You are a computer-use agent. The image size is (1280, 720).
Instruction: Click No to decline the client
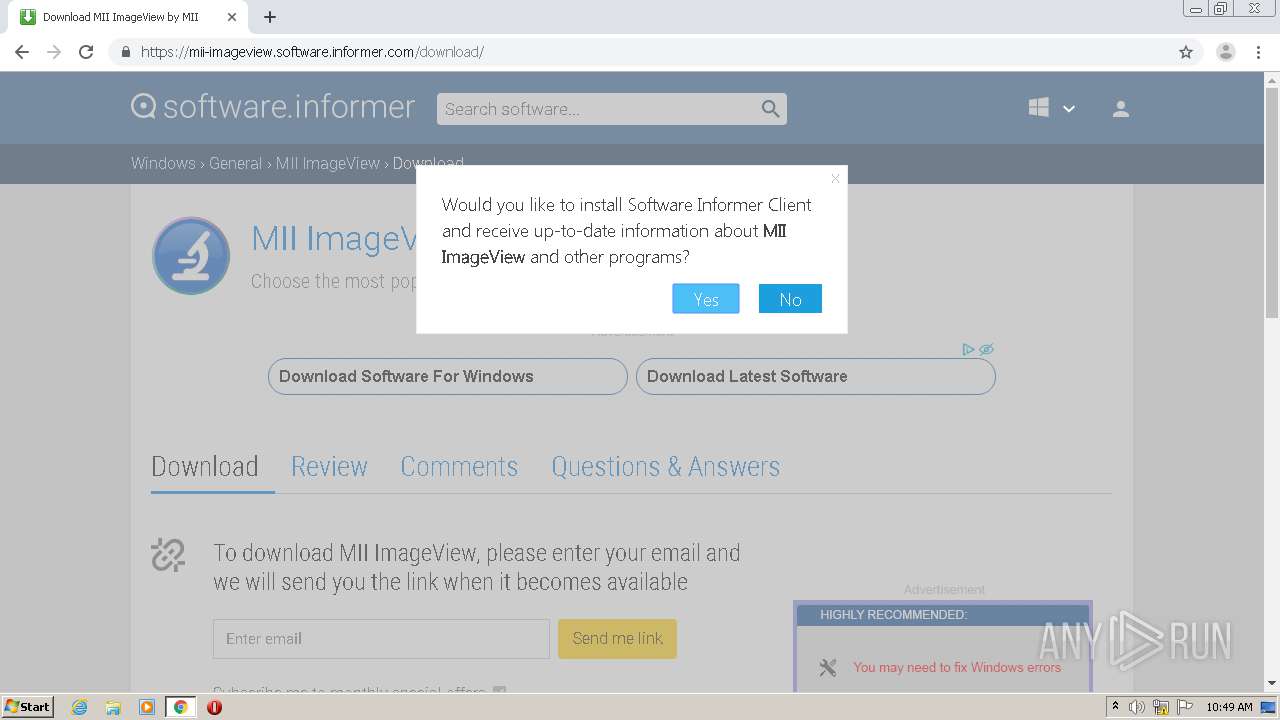pyautogui.click(x=790, y=299)
